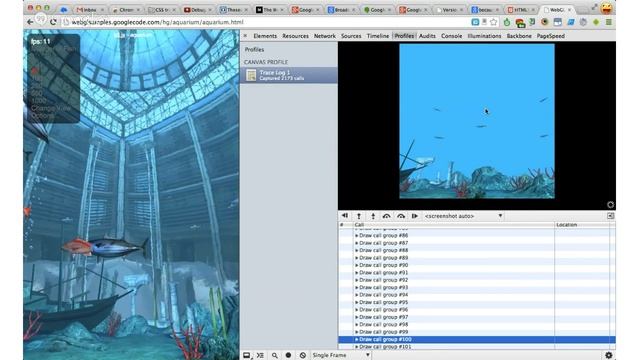Select the Draw call group #101 row

click(x=477, y=347)
